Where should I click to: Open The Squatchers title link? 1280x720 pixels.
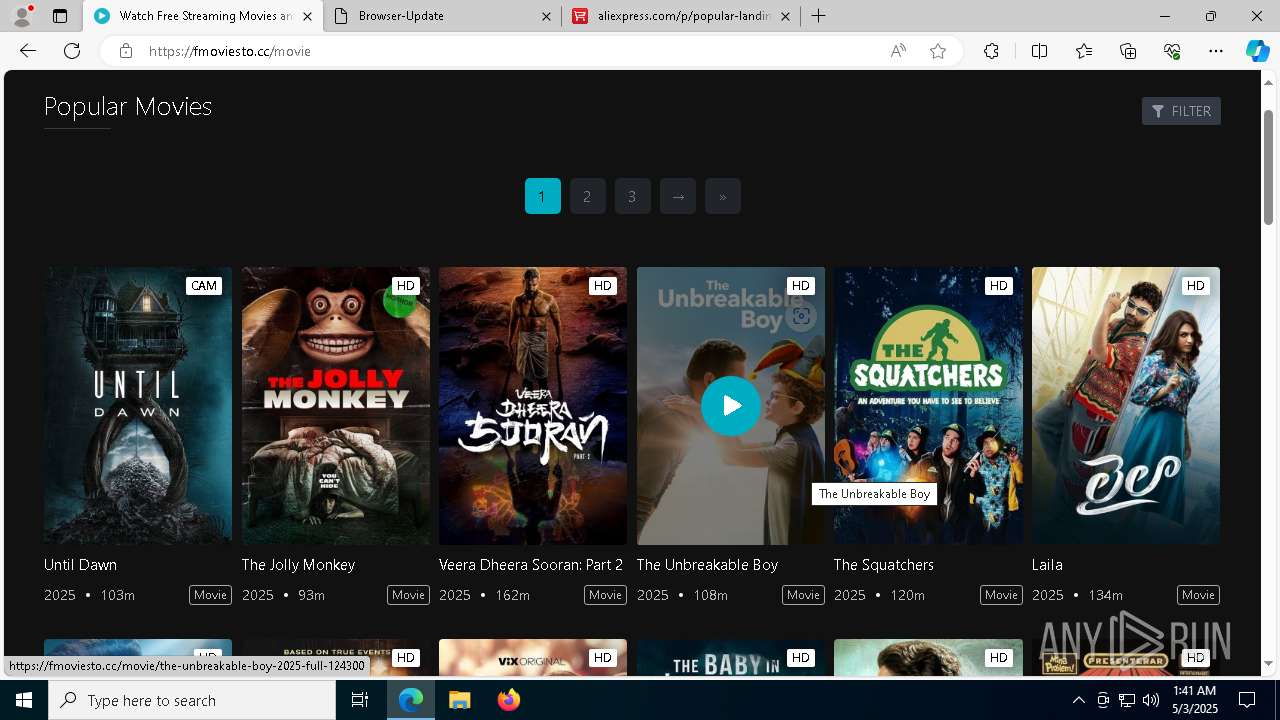point(884,565)
